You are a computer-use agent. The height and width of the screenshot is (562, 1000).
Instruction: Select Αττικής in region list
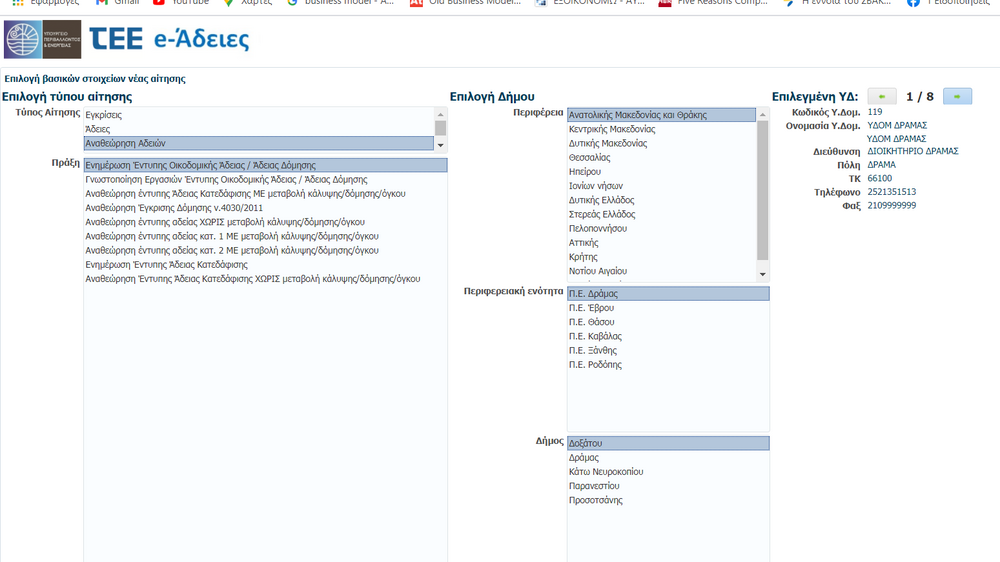584,243
